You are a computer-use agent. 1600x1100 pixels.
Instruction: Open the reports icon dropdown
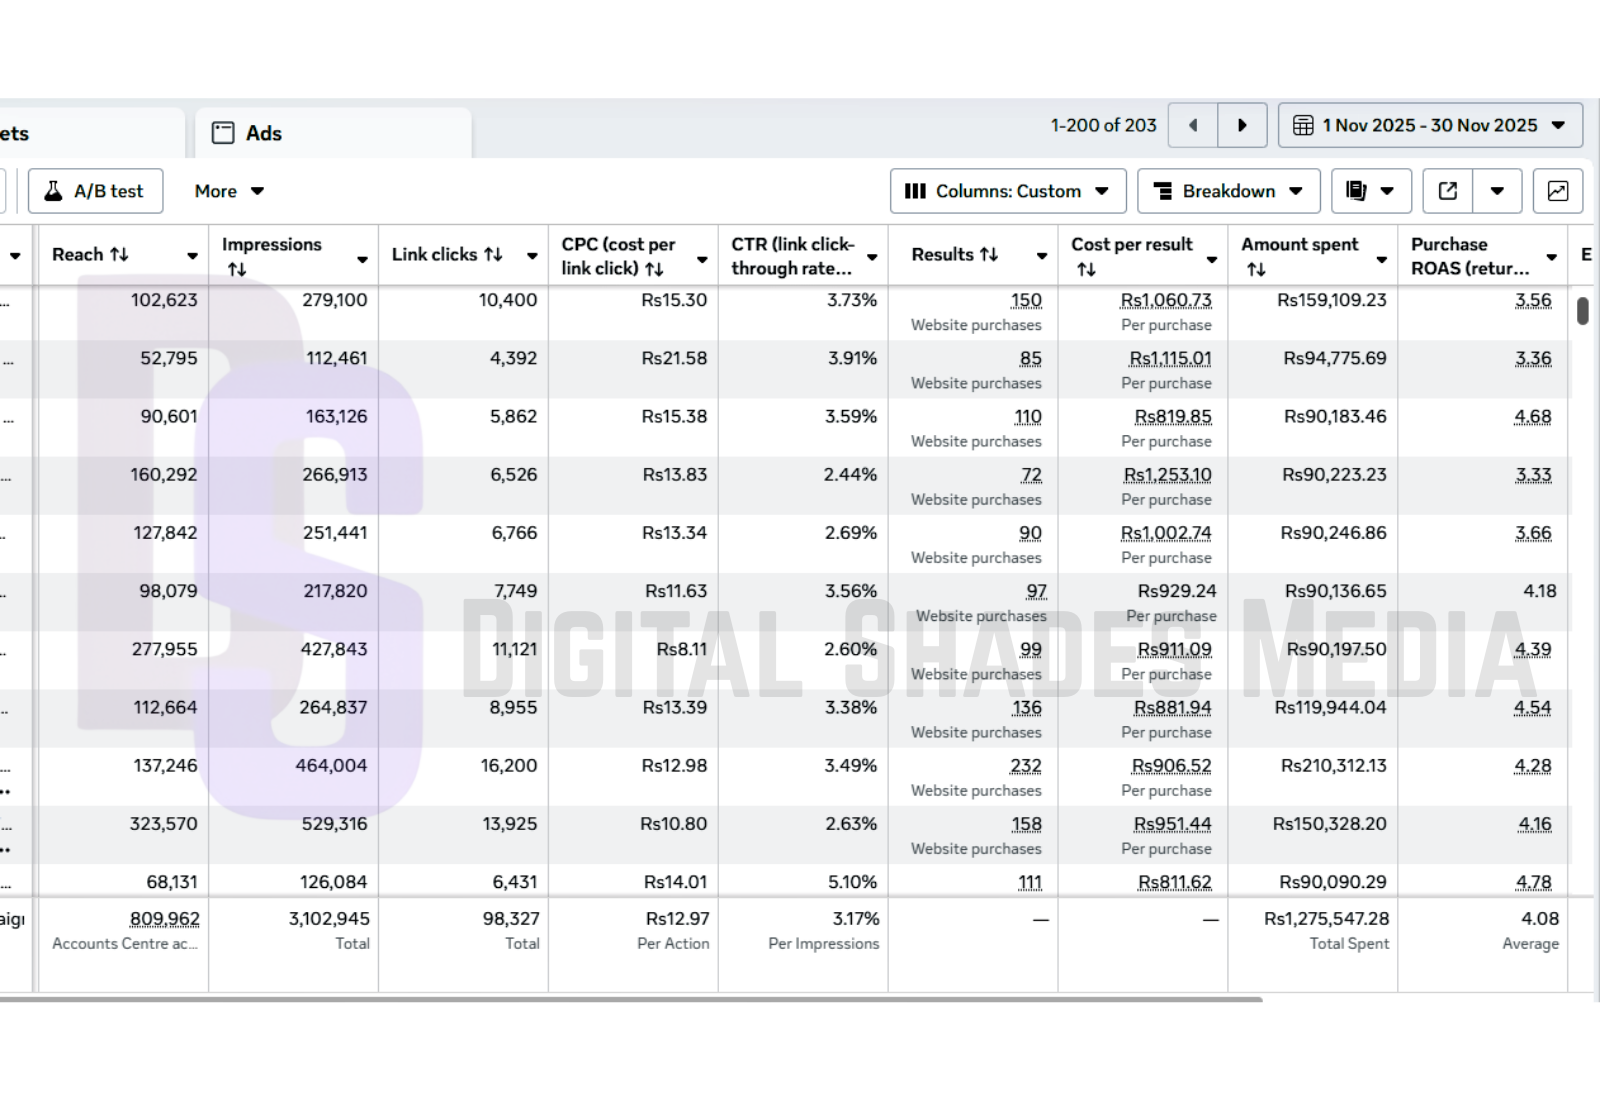coord(1370,191)
